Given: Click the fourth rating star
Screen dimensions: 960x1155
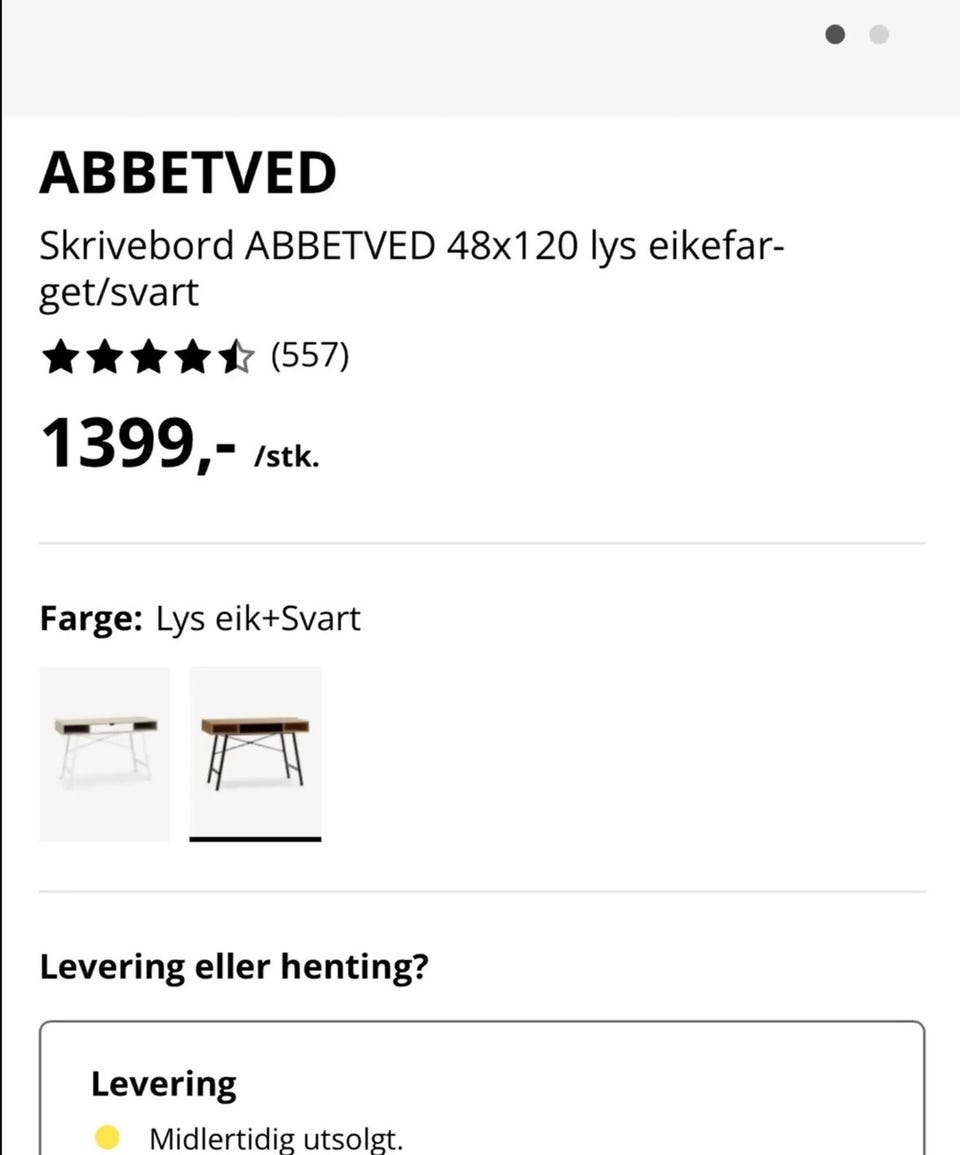Looking at the screenshot, I should pos(192,357).
